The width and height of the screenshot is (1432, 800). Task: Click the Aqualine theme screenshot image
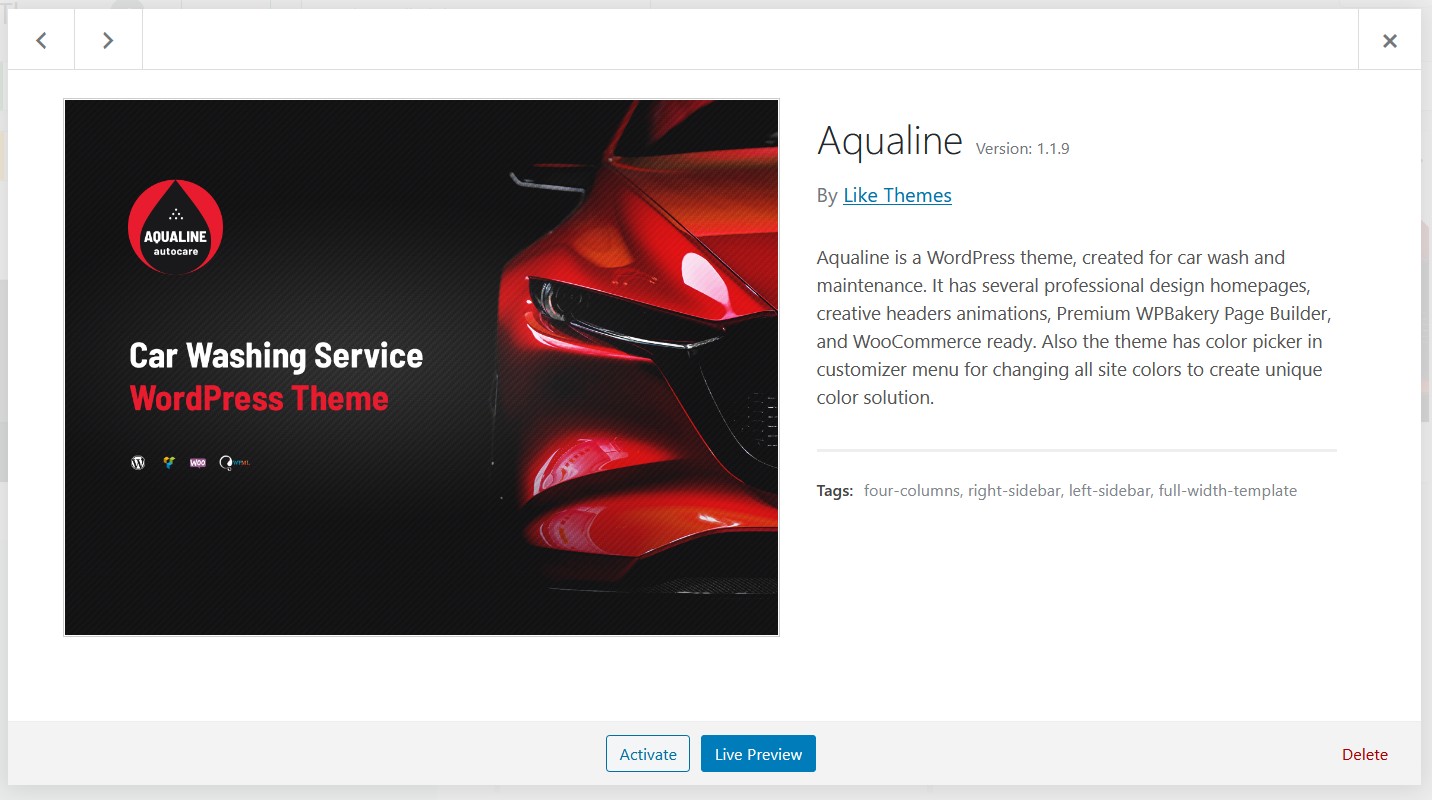421,367
